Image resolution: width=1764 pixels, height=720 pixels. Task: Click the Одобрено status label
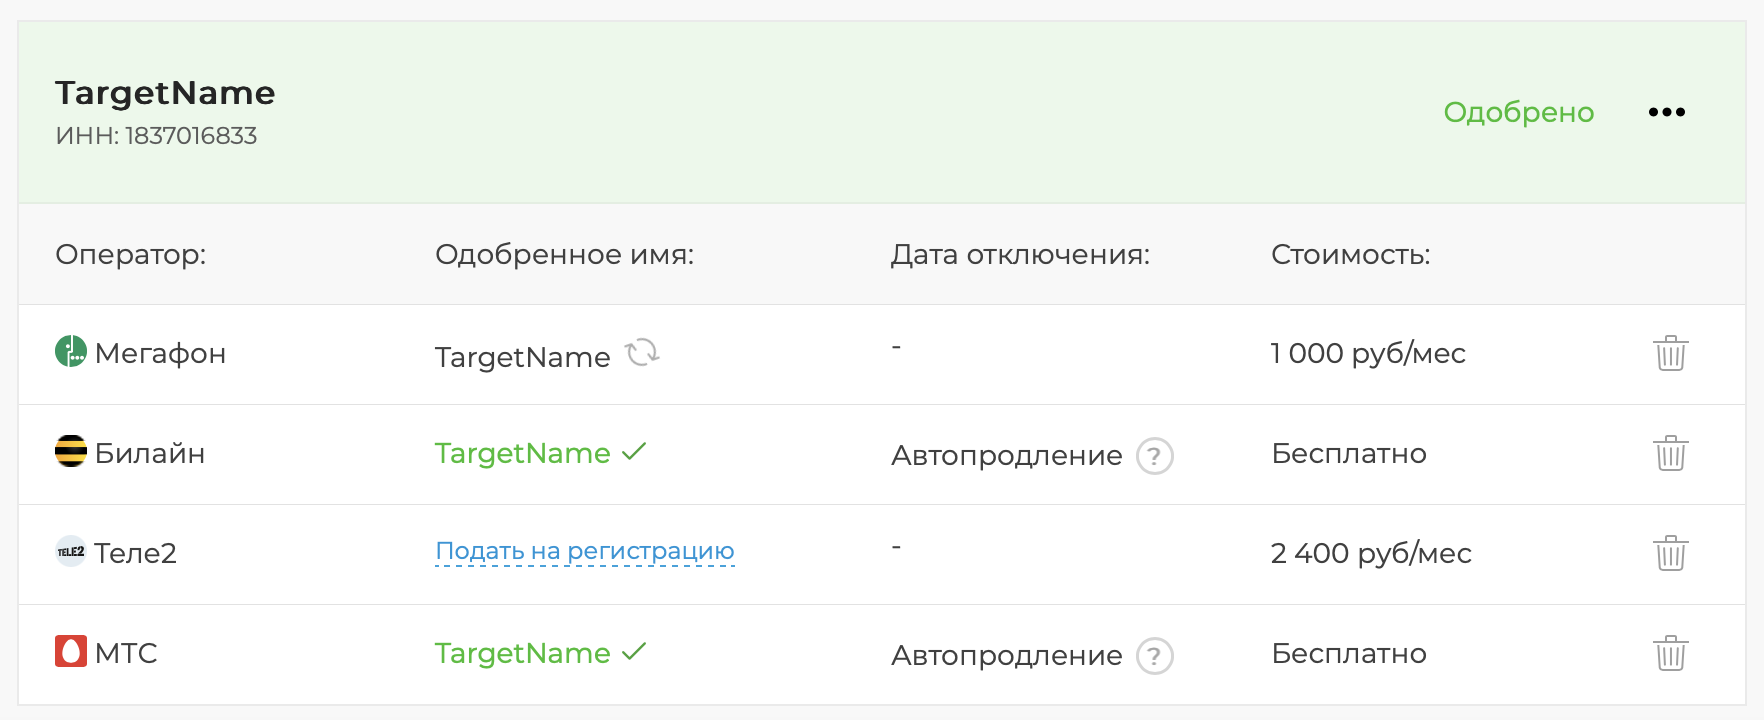[x=1519, y=112]
